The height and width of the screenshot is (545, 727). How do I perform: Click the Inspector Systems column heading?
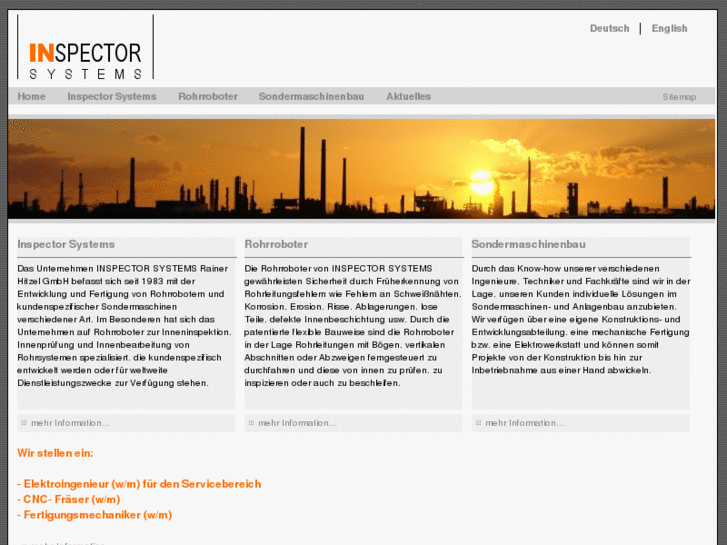click(x=66, y=244)
